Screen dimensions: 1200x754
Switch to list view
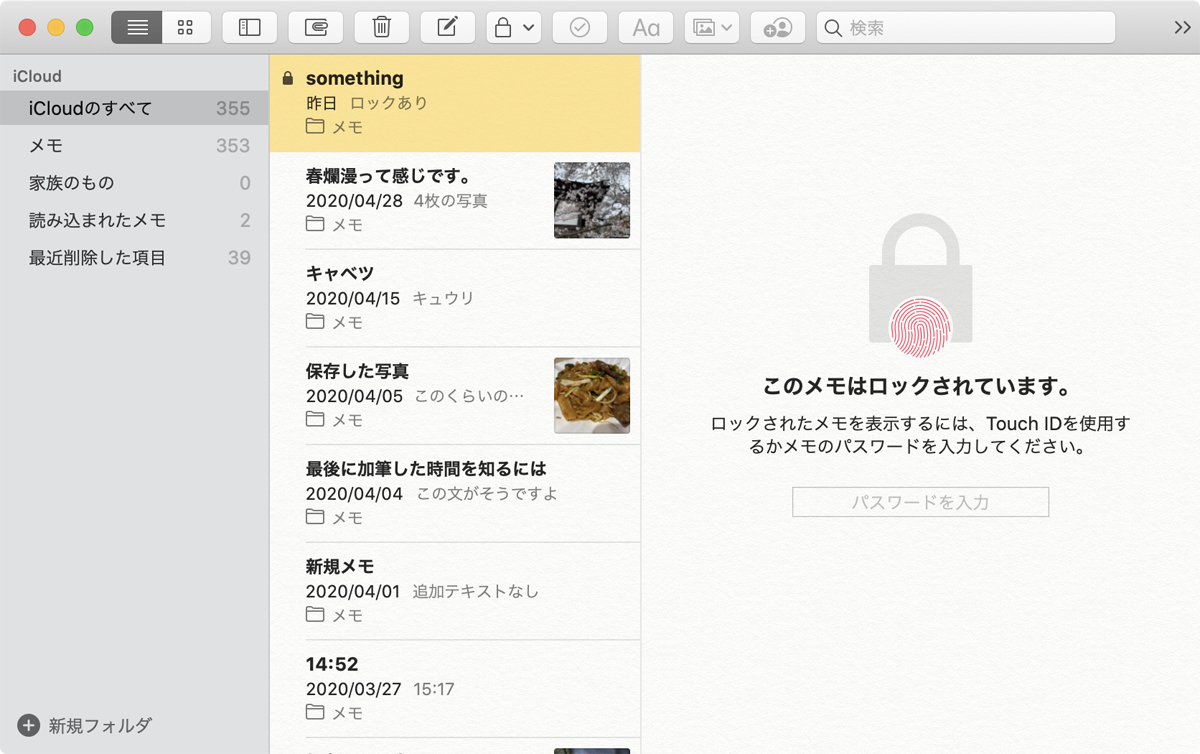tap(137, 27)
